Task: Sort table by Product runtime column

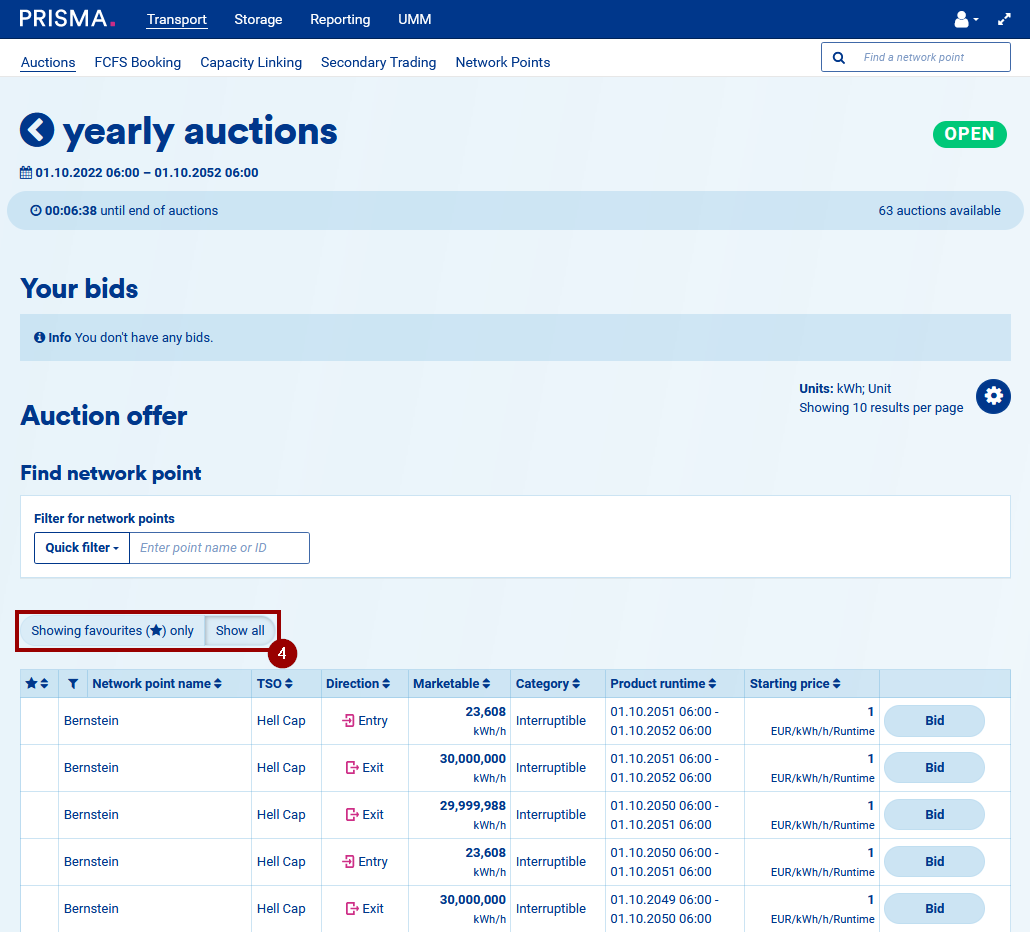Action: click(663, 684)
